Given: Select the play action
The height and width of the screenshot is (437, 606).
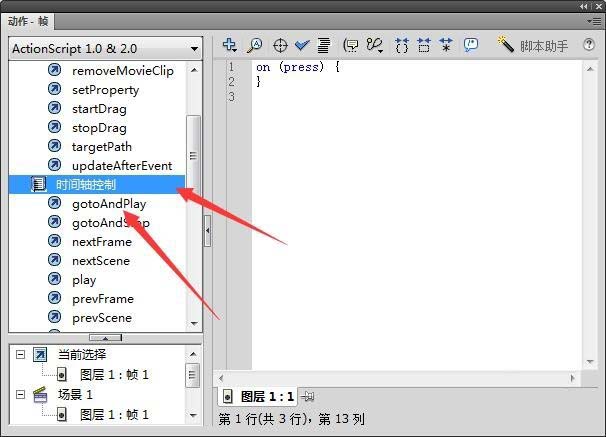Looking at the screenshot, I should click(x=84, y=280).
